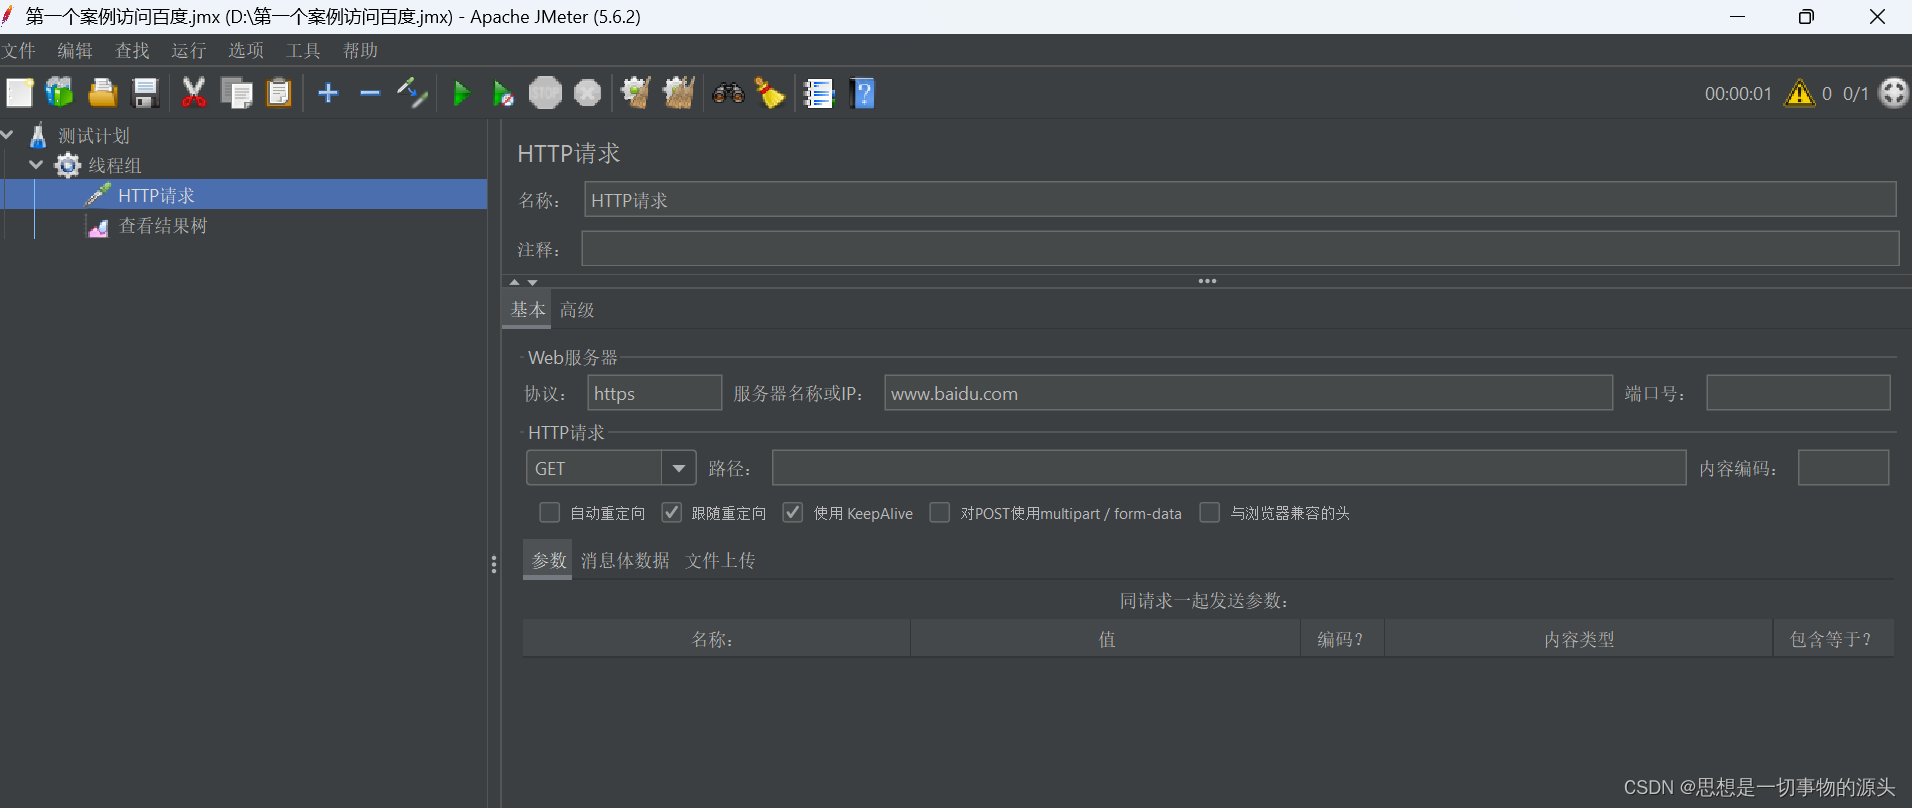
Task: Click the Reset Search icon
Action: 770,93
